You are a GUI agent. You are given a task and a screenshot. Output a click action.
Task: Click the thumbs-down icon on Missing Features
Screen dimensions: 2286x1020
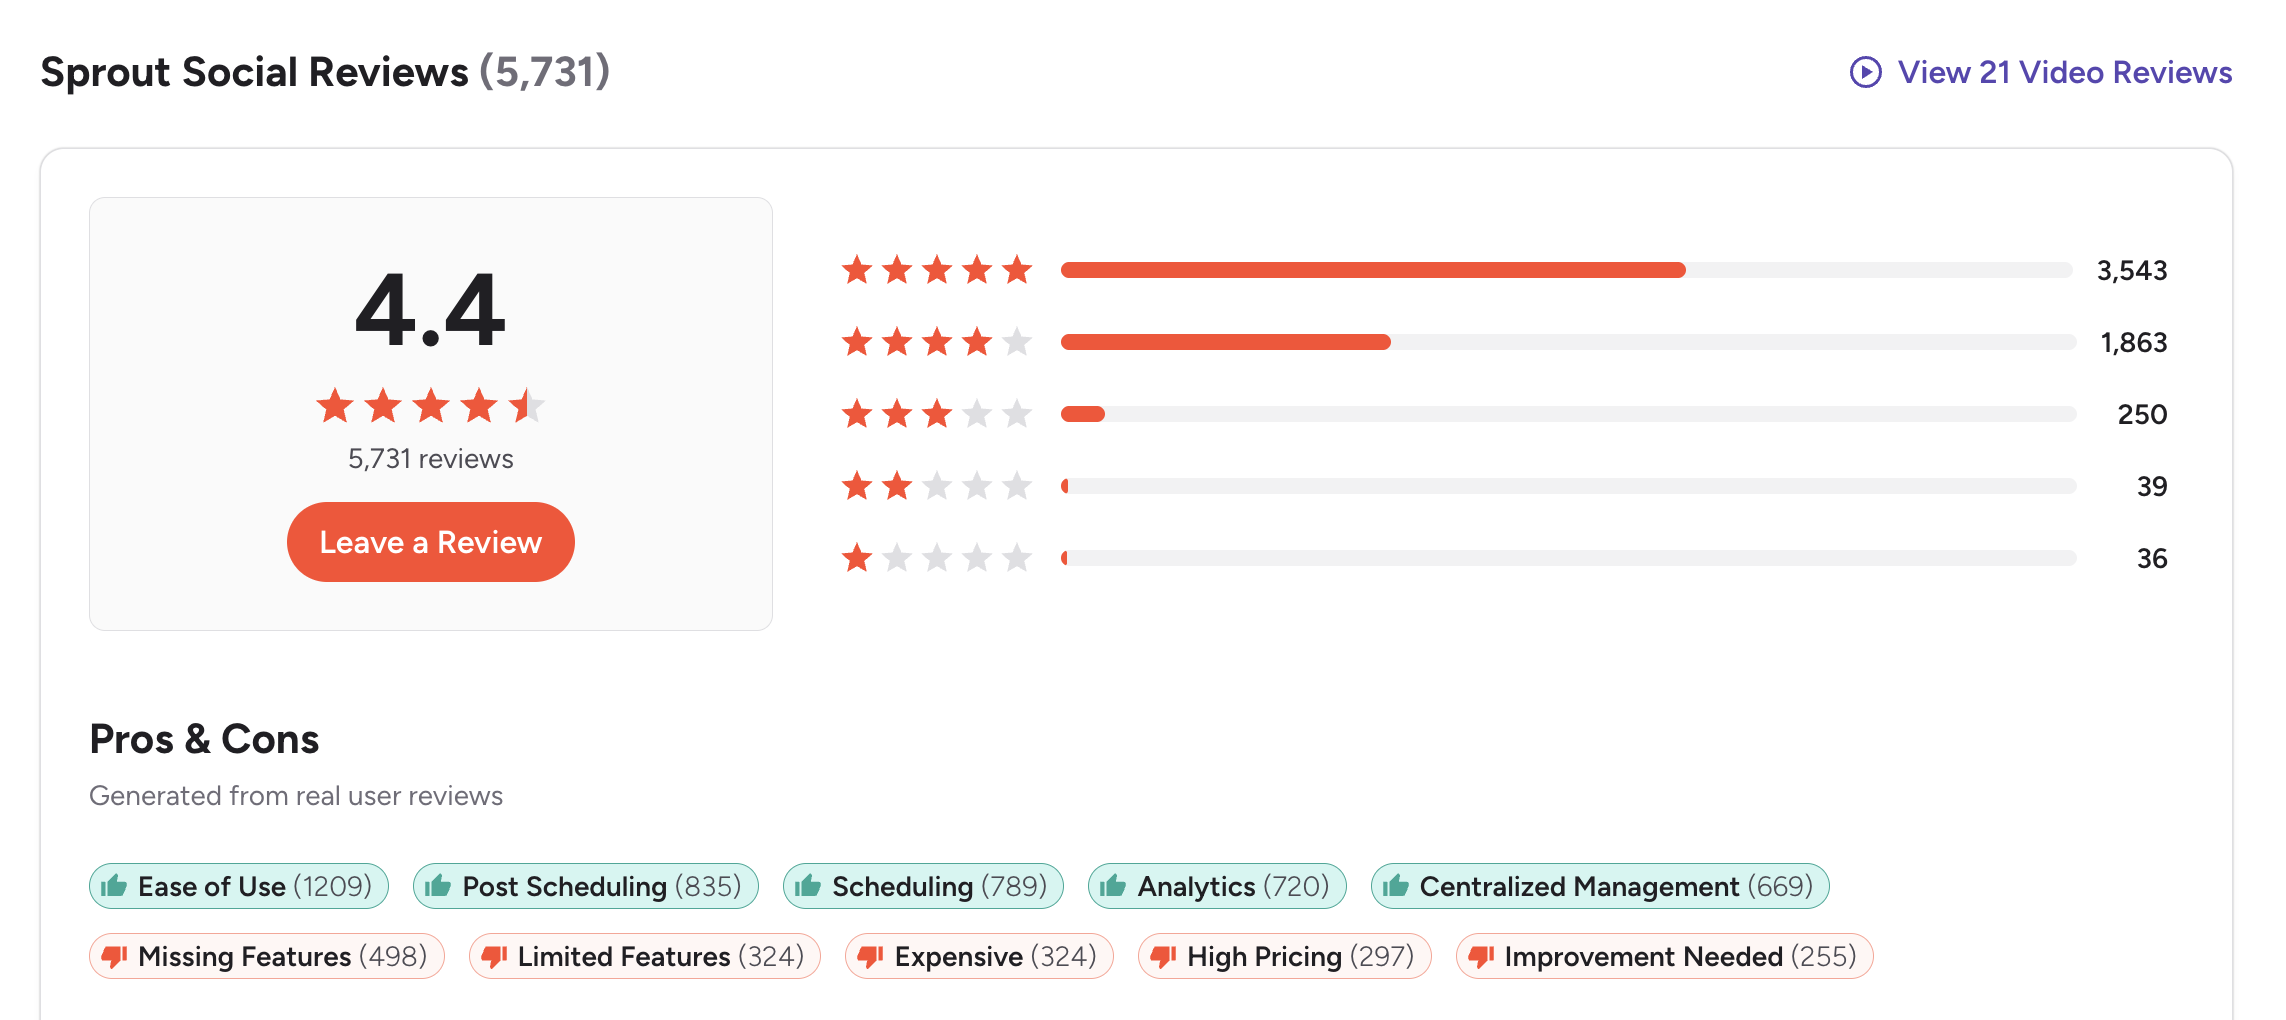tap(113, 956)
